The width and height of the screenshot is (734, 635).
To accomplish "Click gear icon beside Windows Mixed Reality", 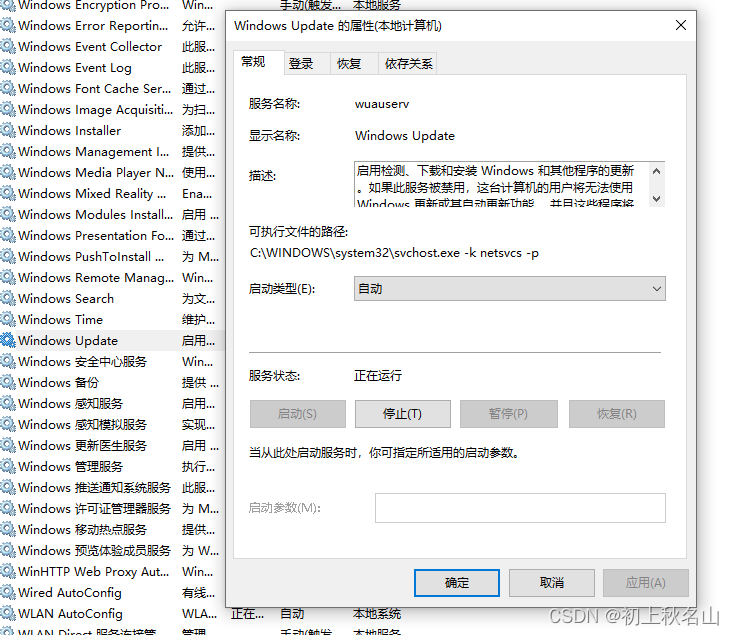I will [x=8, y=193].
